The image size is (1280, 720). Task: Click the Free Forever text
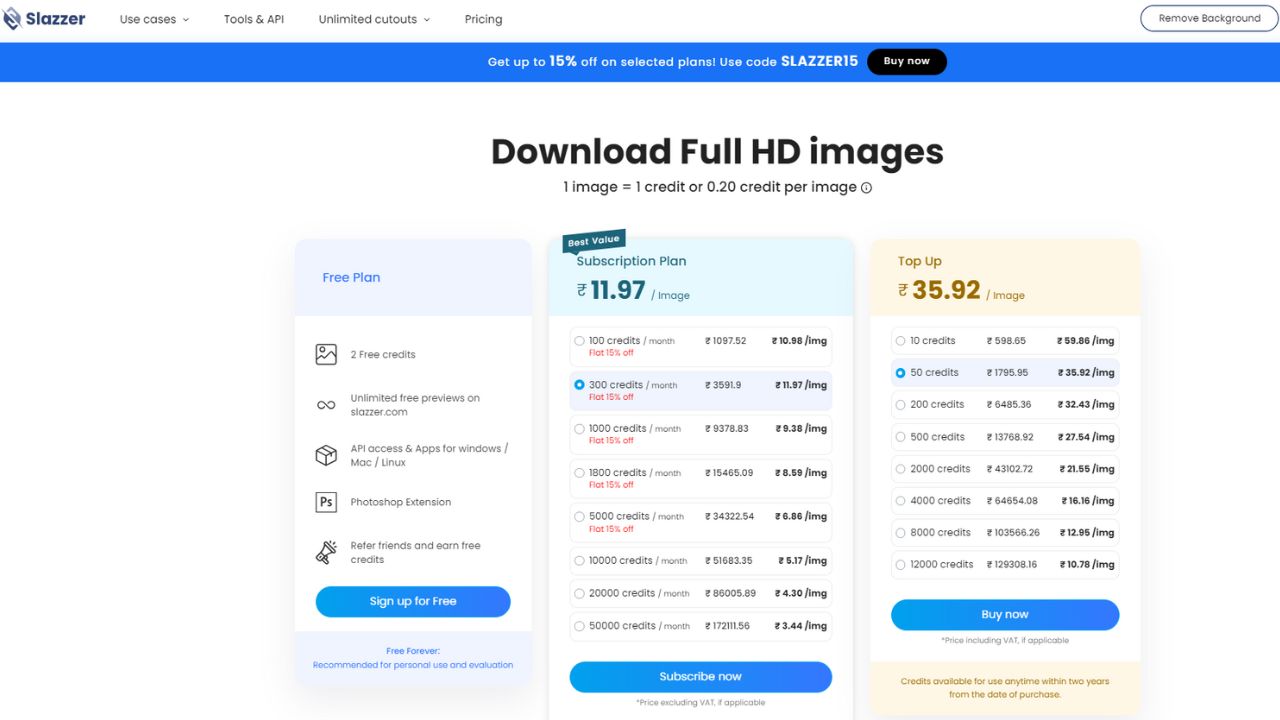413,651
